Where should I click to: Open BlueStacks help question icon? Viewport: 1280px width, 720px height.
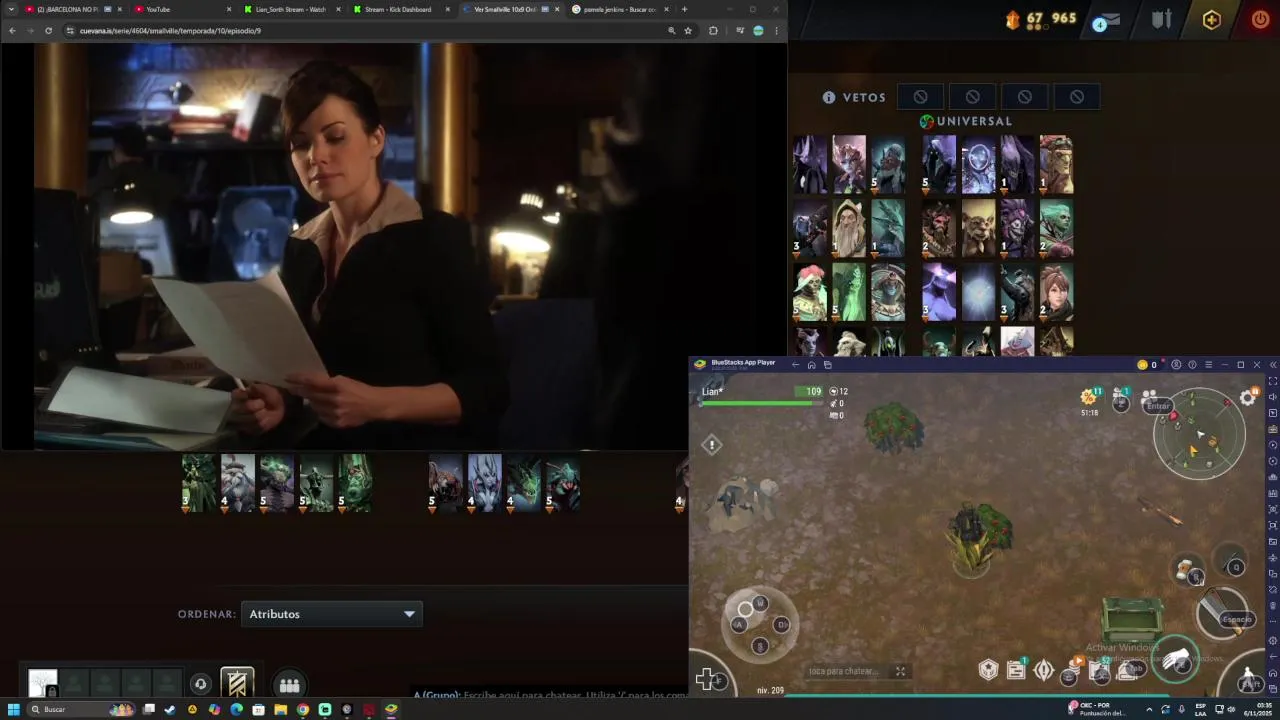tap(1192, 365)
